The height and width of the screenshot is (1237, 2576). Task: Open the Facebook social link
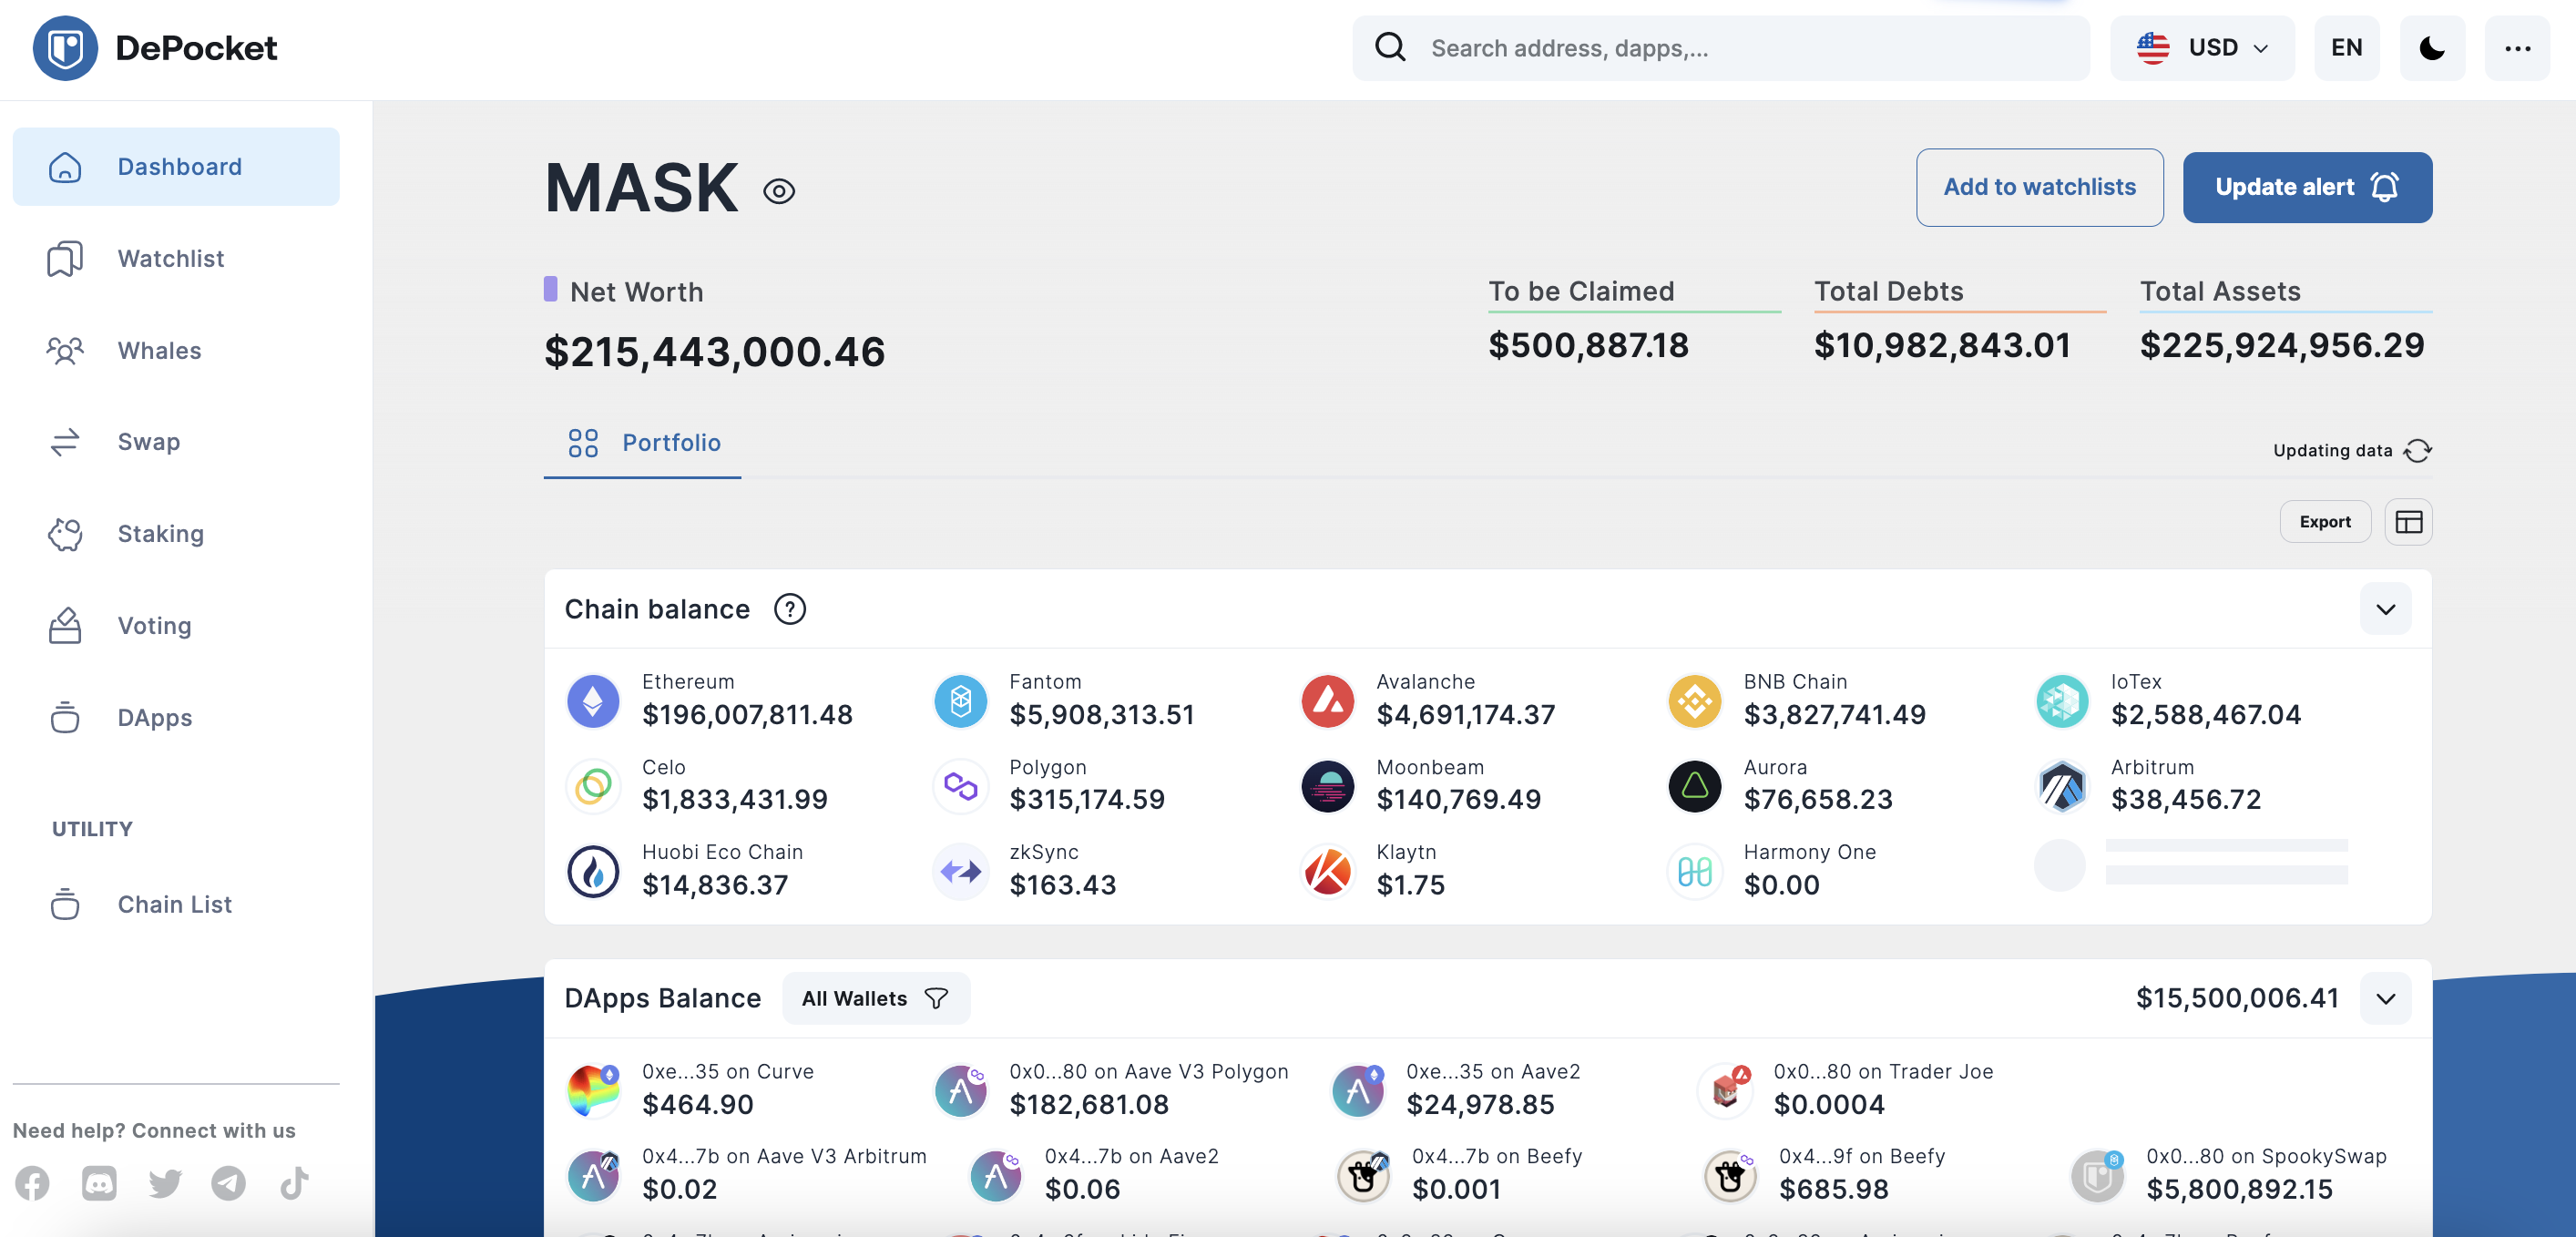point(32,1183)
